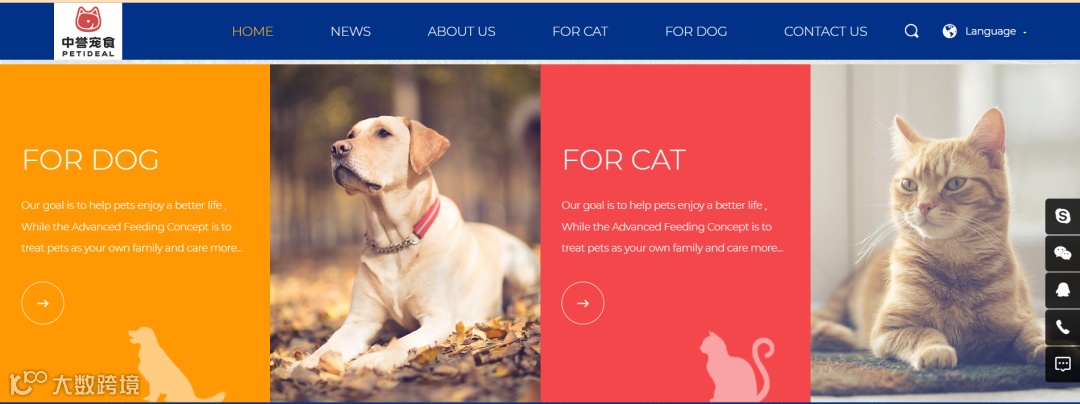Open the ABOUT US menu item
This screenshot has width=1080, height=404.
tap(461, 31)
